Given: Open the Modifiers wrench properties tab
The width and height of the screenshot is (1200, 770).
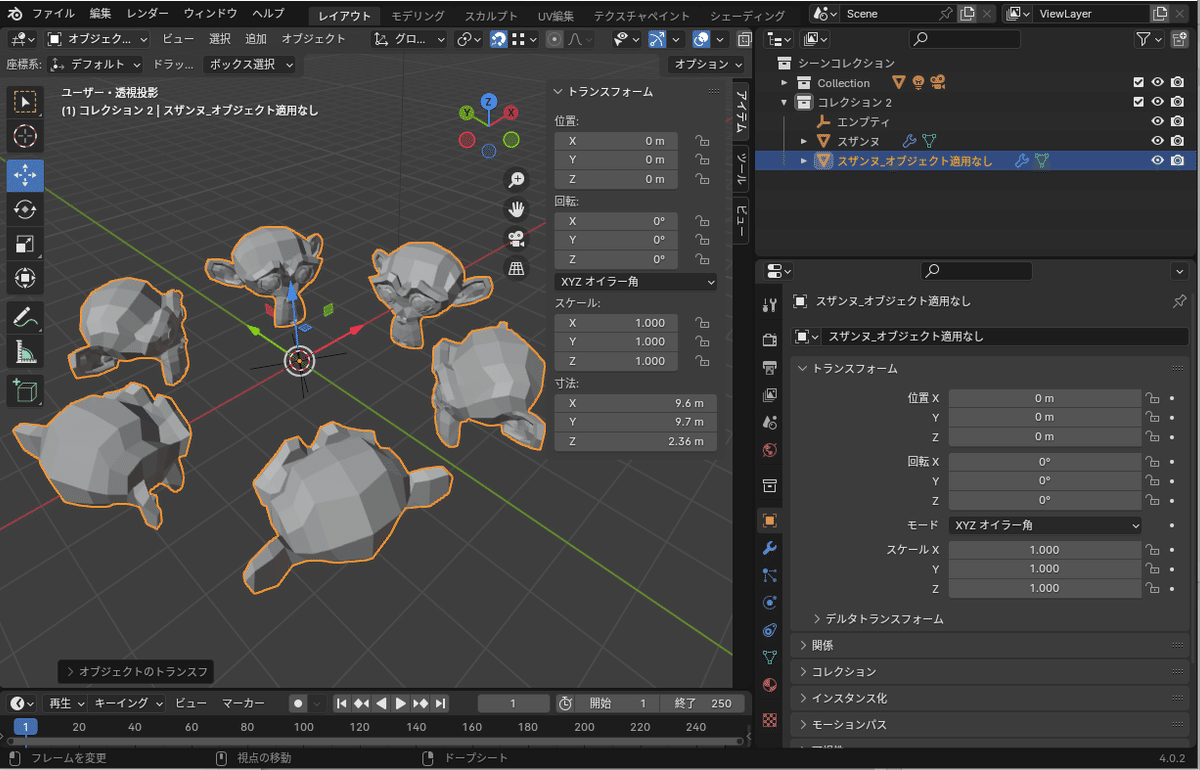Looking at the screenshot, I should click(769, 548).
